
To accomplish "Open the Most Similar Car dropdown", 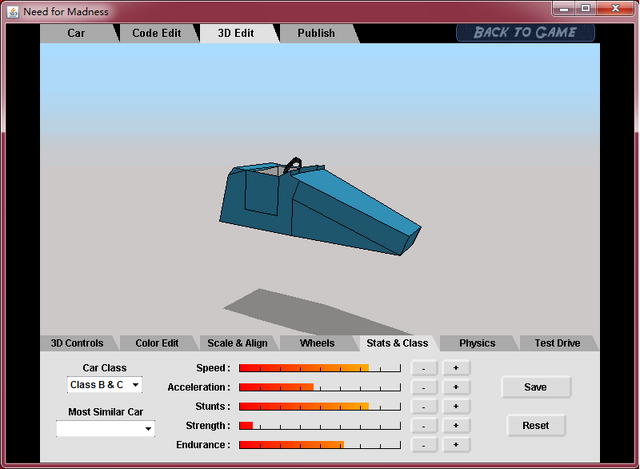I will coord(105,429).
